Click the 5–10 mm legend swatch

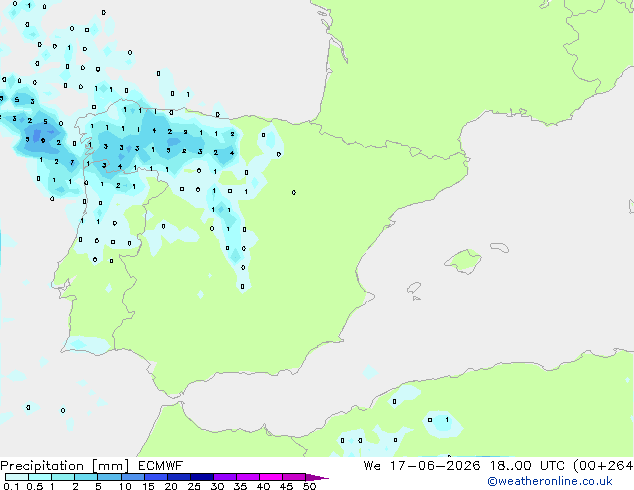point(109,477)
